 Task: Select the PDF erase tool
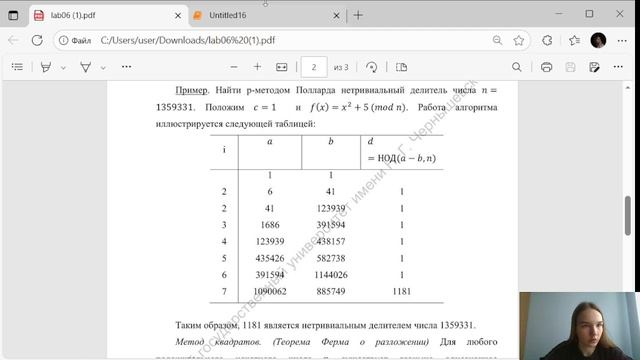click(85, 67)
